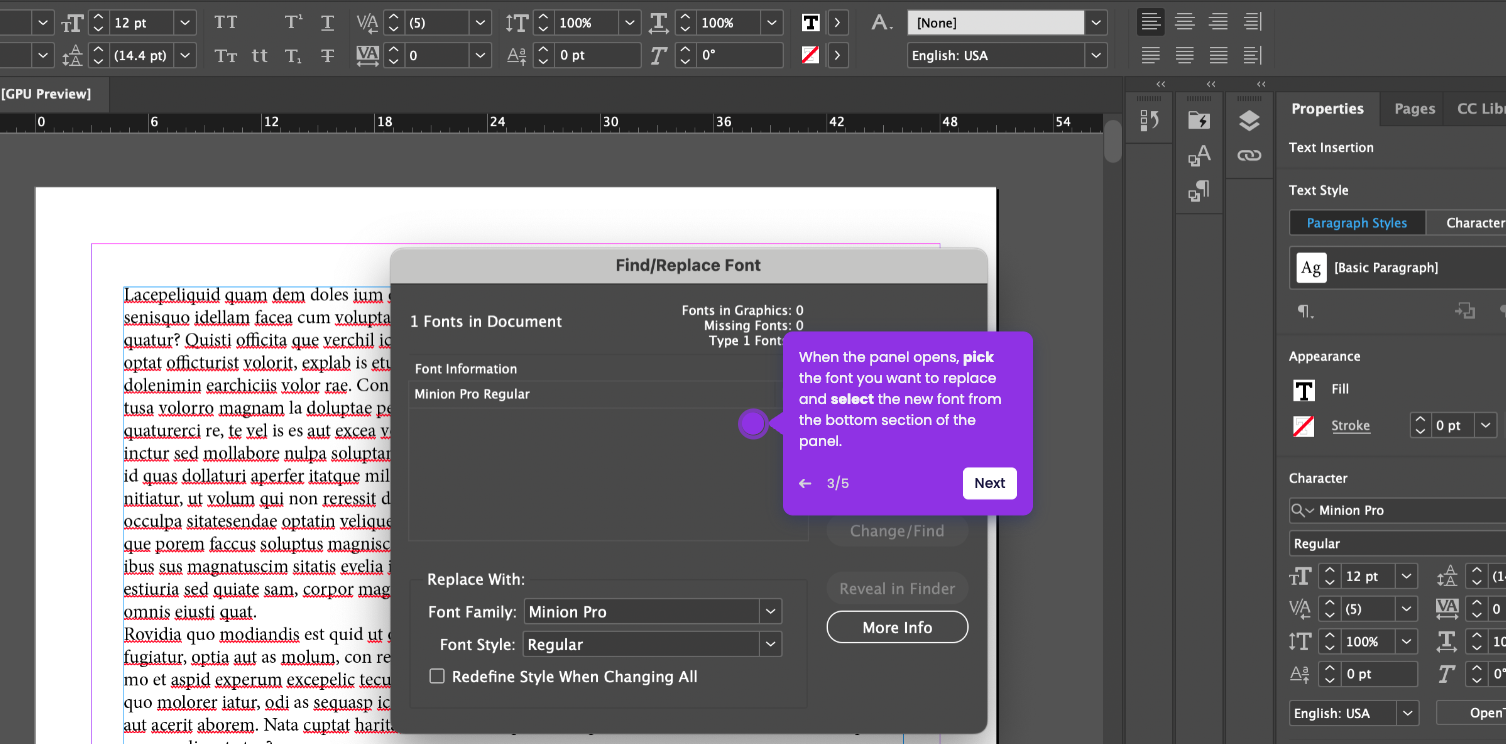Click the Stroke color swatch in Appearance
This screenshot has height=744, width=1506.
pyautogui.click(x=1304, y=426)
